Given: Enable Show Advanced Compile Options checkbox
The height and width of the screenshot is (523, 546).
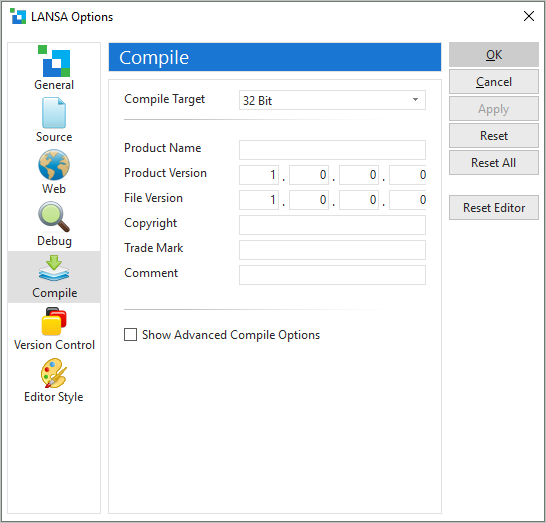Looking at the screenshot, I should 131,335.
